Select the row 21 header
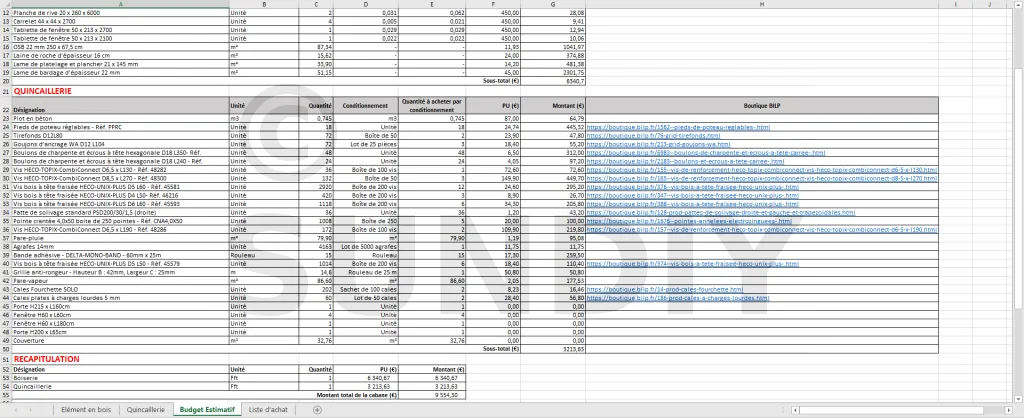1024x418 pixels. (x=6, y=90)
